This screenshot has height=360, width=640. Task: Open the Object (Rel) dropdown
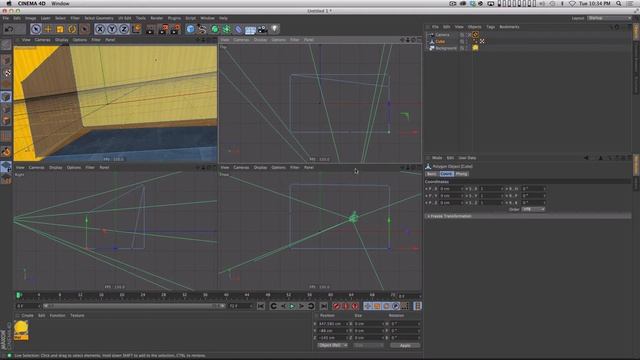[332, 345]
